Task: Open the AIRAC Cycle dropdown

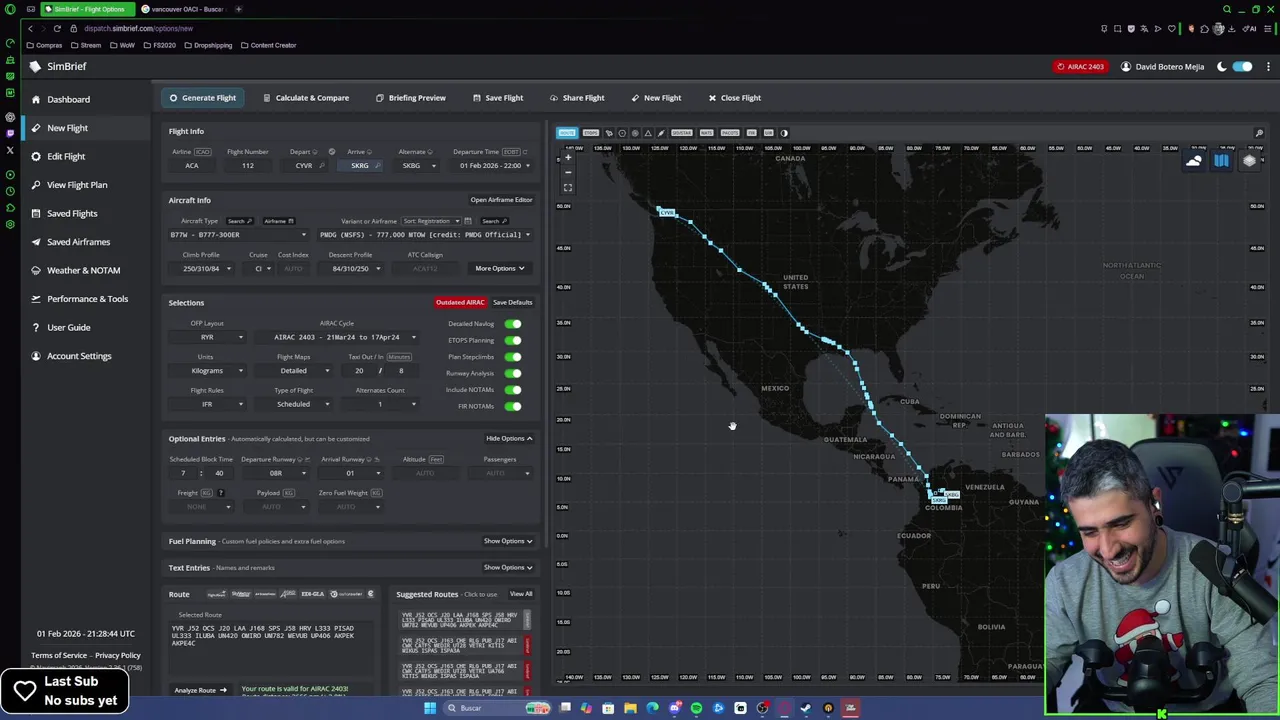Action: [x=337, y=337]
